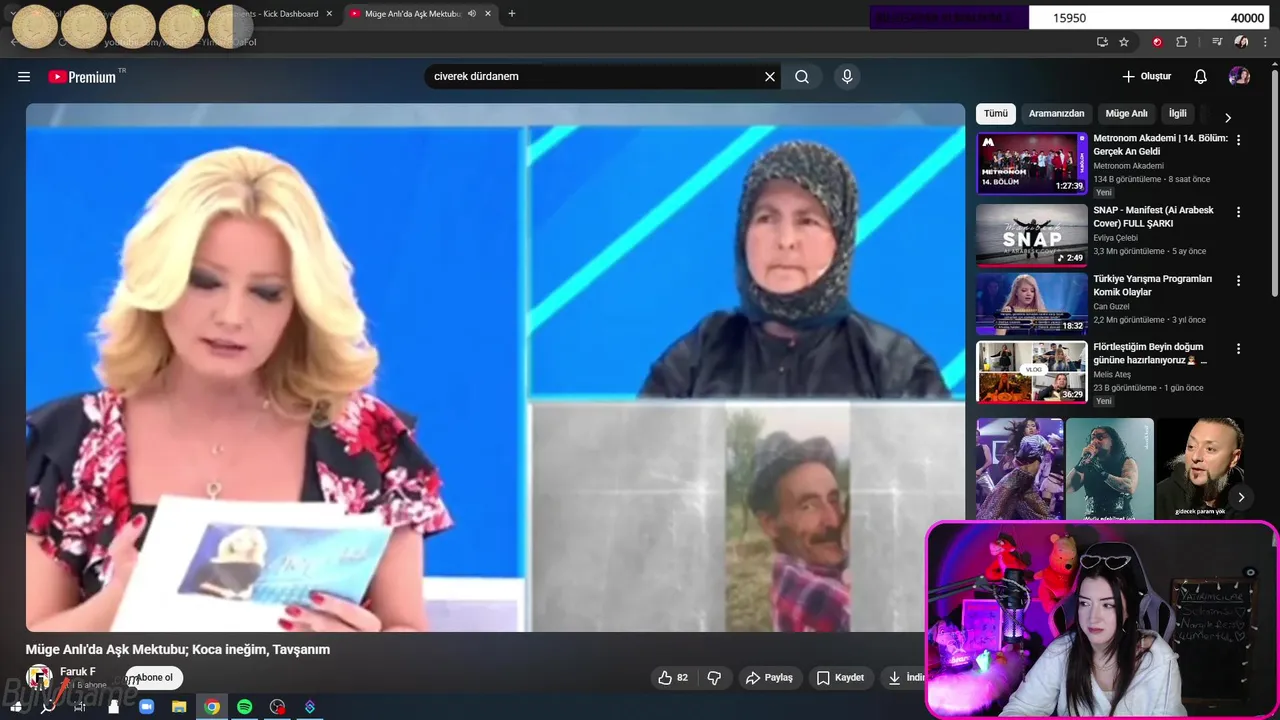Open File Explorer from the taskbar
The image size is (1280, 720).
179,707
